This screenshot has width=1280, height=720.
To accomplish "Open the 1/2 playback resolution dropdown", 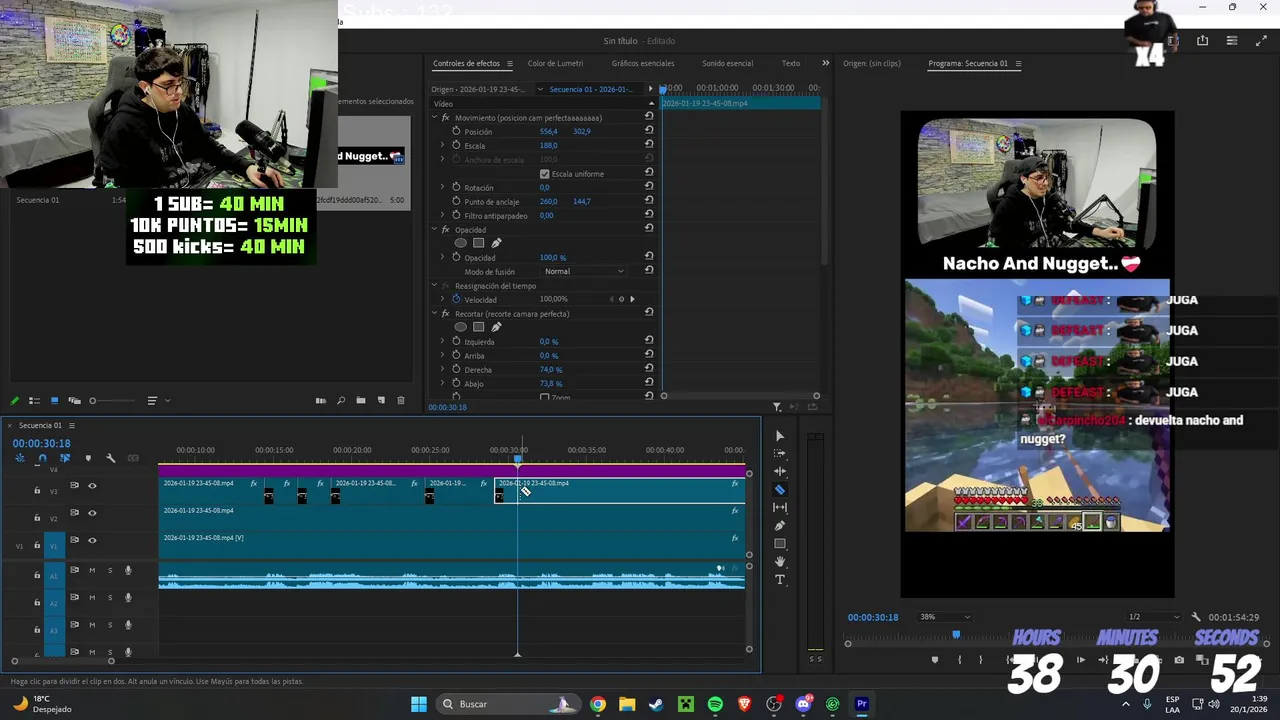I will coord(1153,617).
